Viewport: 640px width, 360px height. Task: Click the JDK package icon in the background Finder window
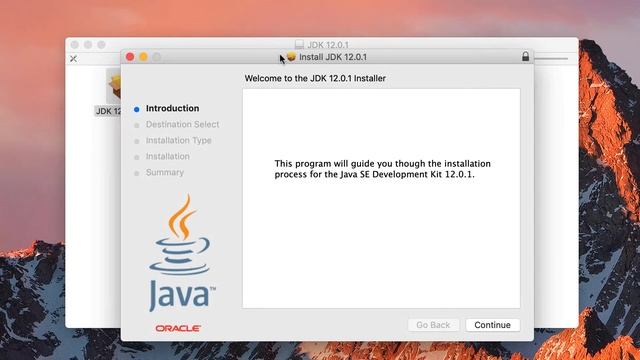113,86
